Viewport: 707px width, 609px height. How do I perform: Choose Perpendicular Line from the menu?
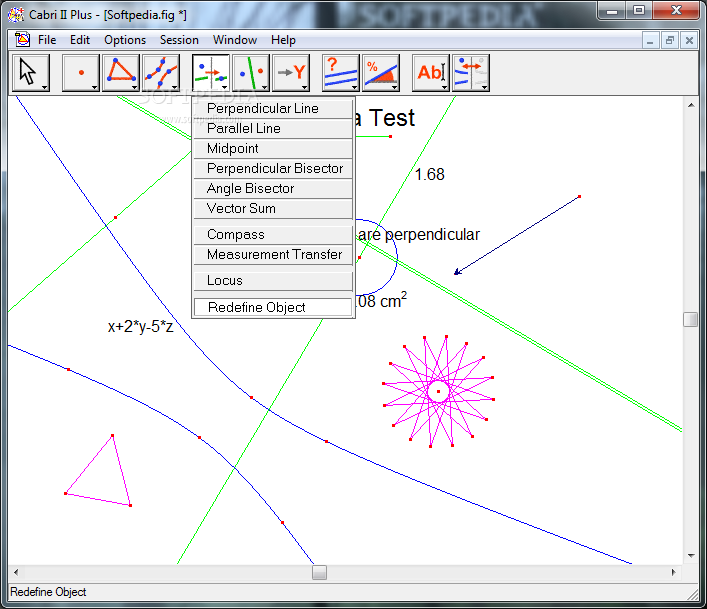[273, 109]
